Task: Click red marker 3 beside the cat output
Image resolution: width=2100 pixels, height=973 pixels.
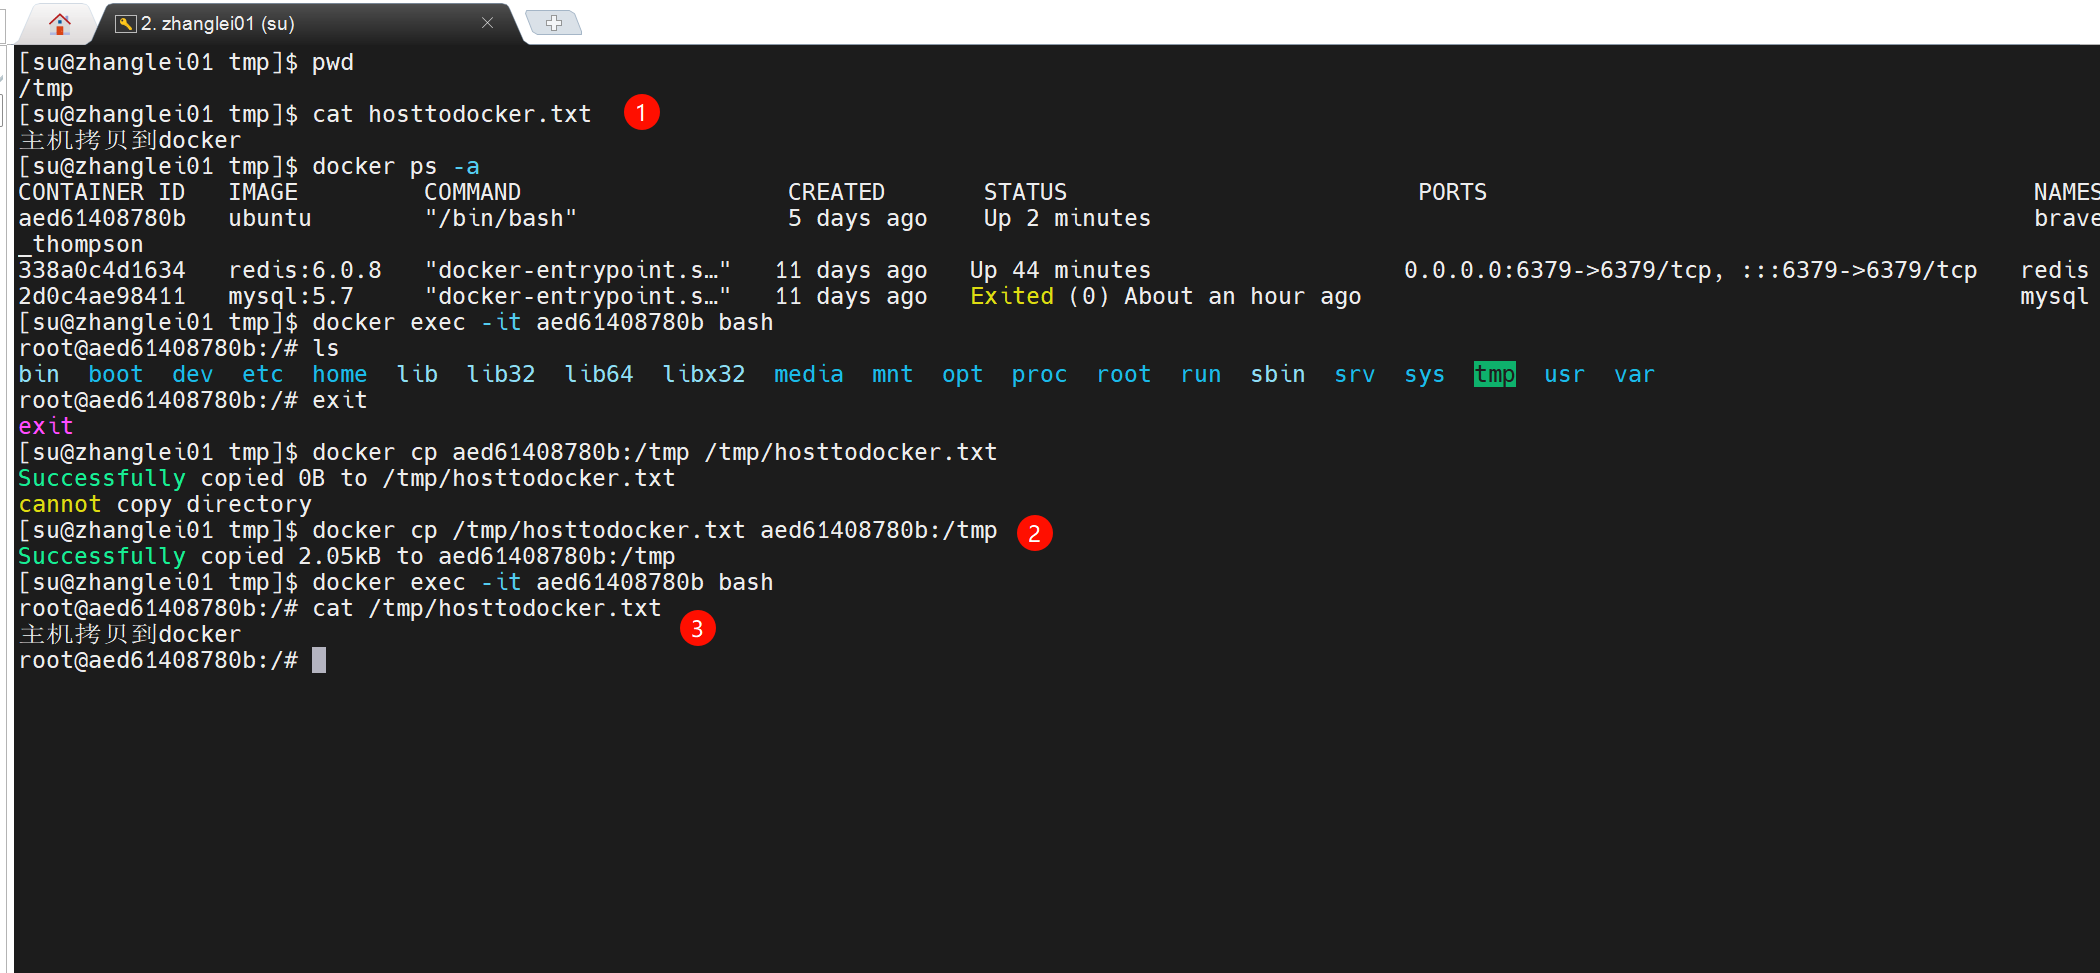Action: (x=697, y=628)
